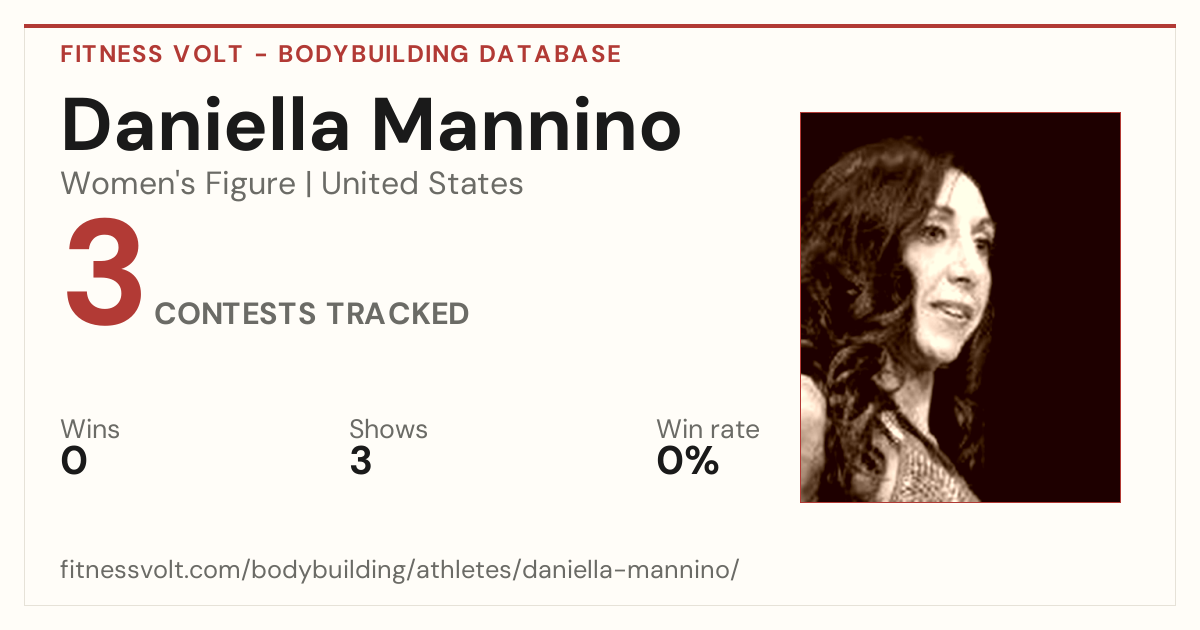Click the Contests Tracked label
This screenshot has height=630, width=1200.
(312, 314)
